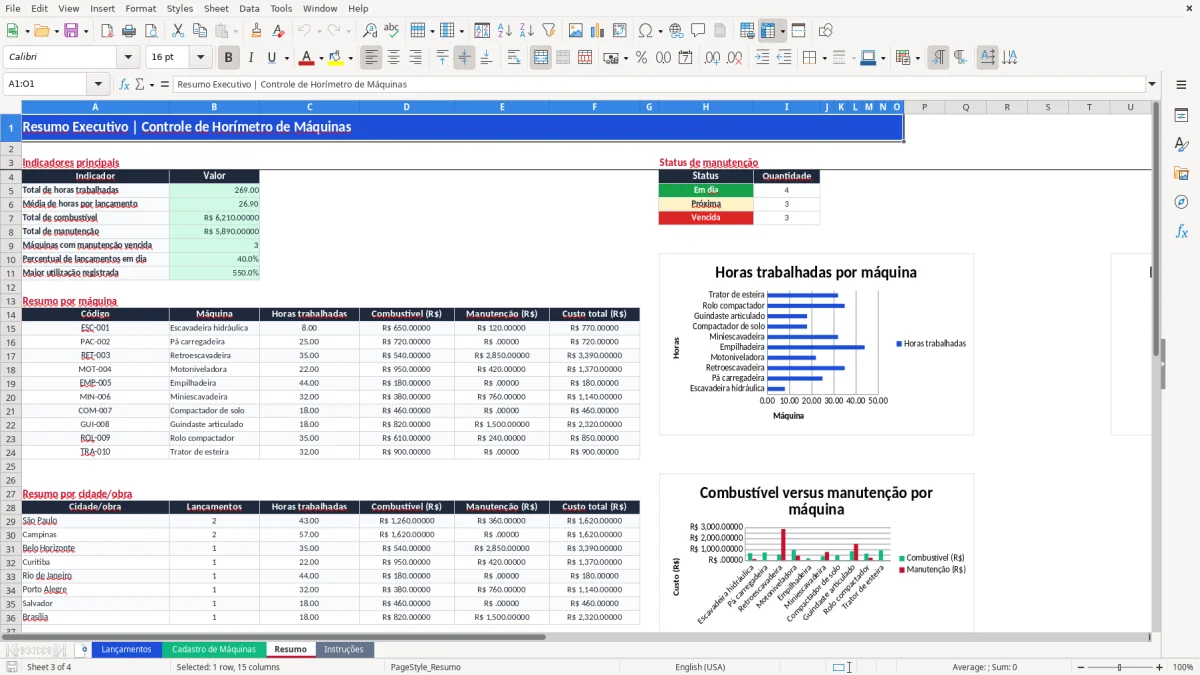Click the Zoom Out minus button
1200x675 pixels.
[1079, 667]
